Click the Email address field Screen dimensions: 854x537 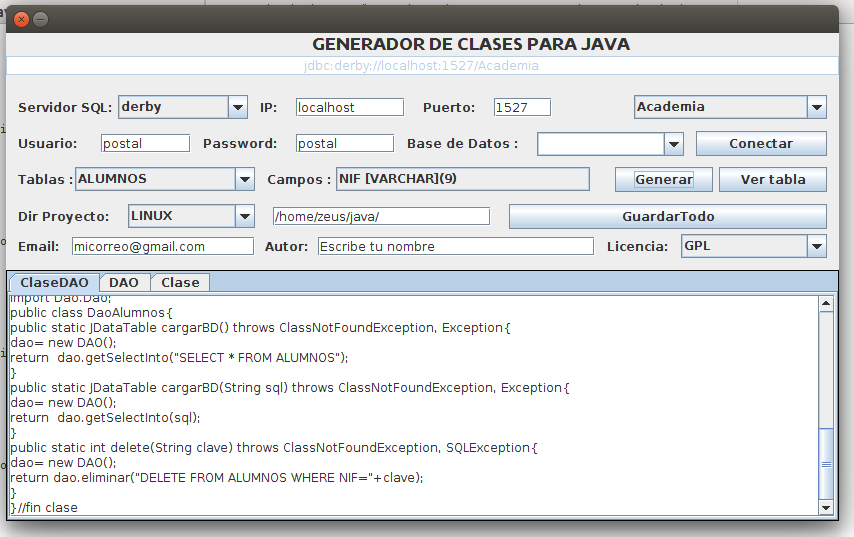coord(162,246)
